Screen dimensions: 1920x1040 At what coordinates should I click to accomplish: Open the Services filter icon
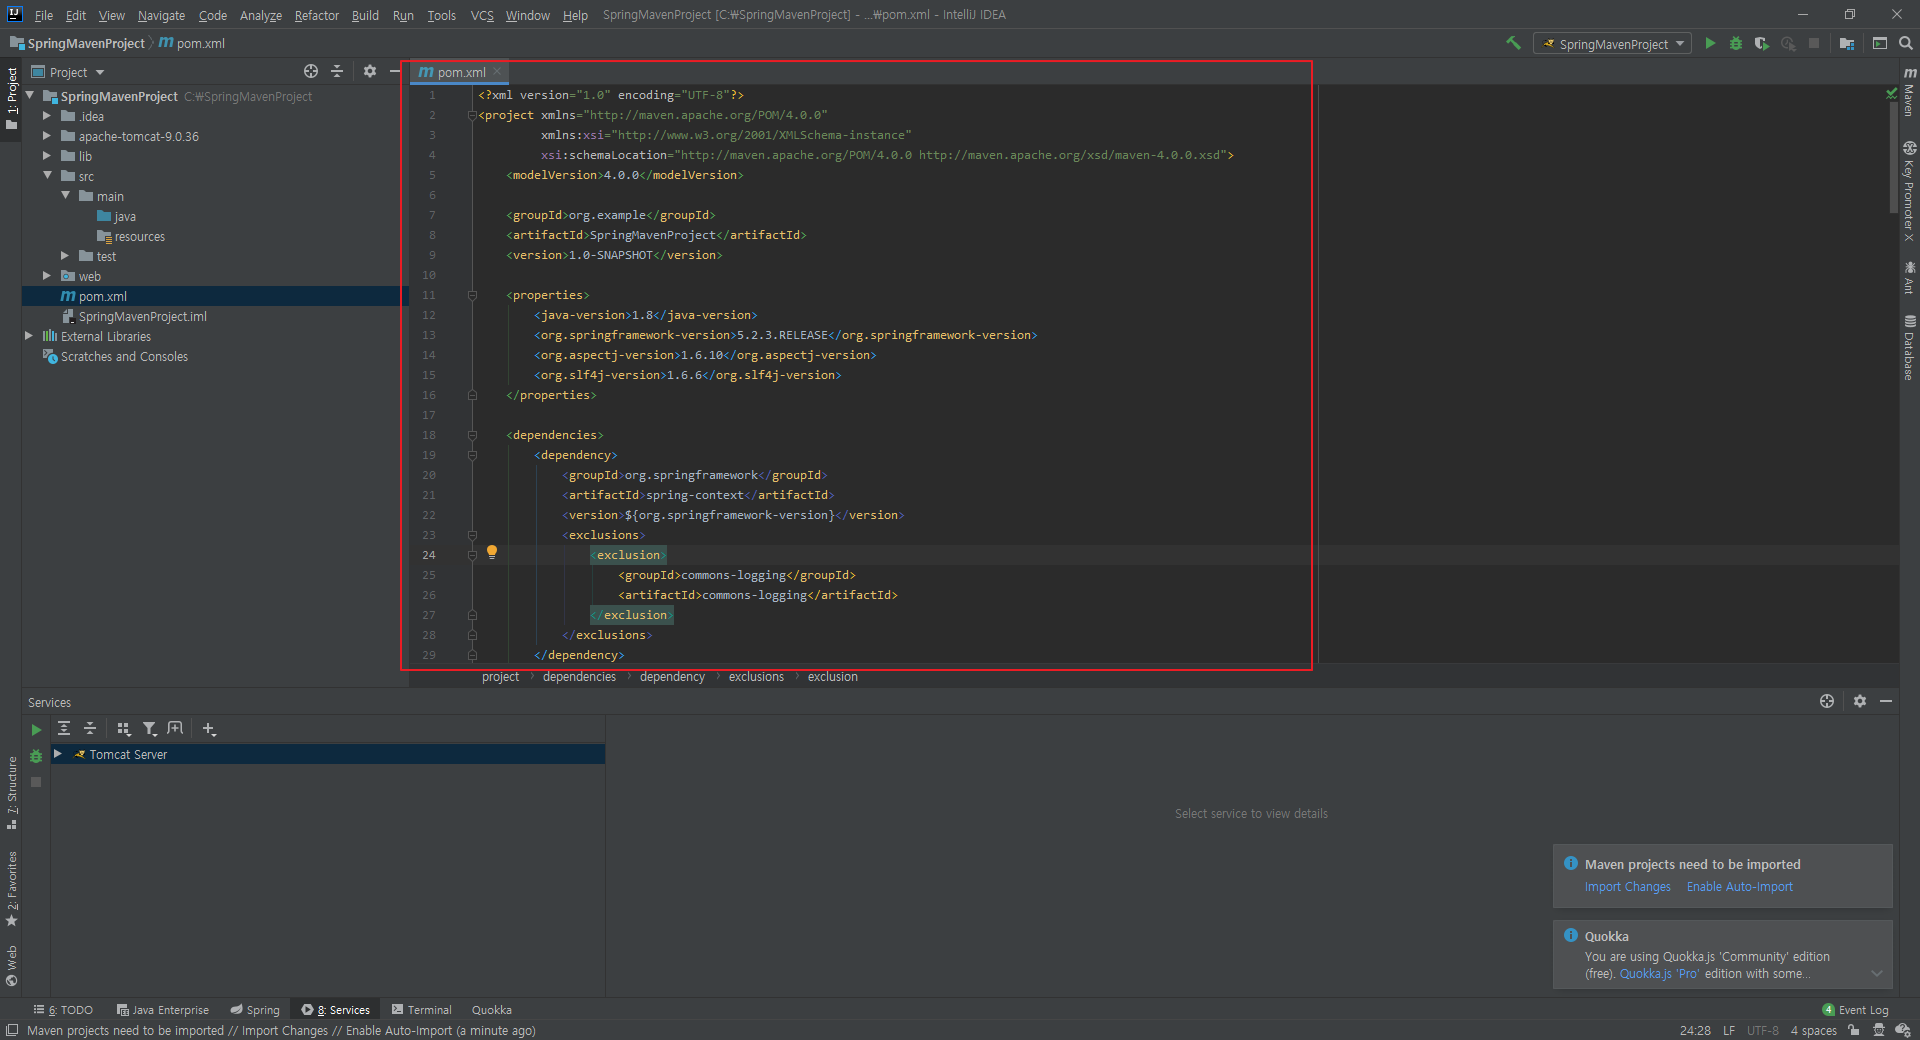[x=150, y=729]
